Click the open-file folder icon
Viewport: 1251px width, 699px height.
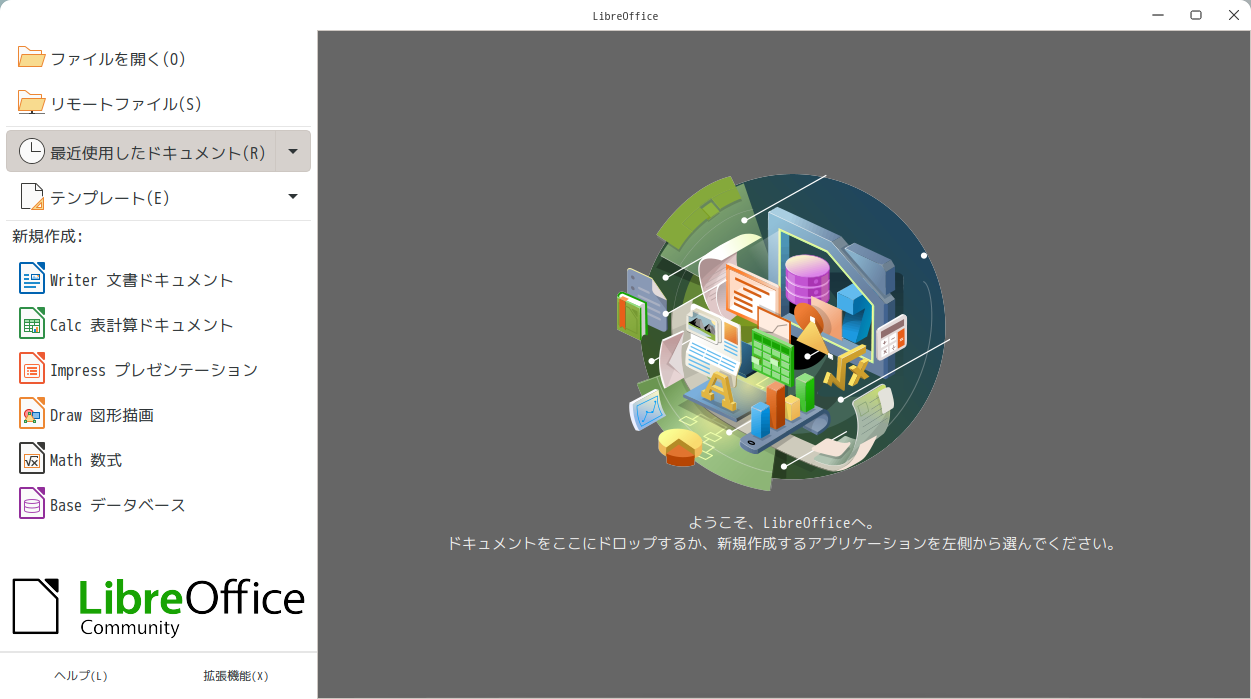31,58
